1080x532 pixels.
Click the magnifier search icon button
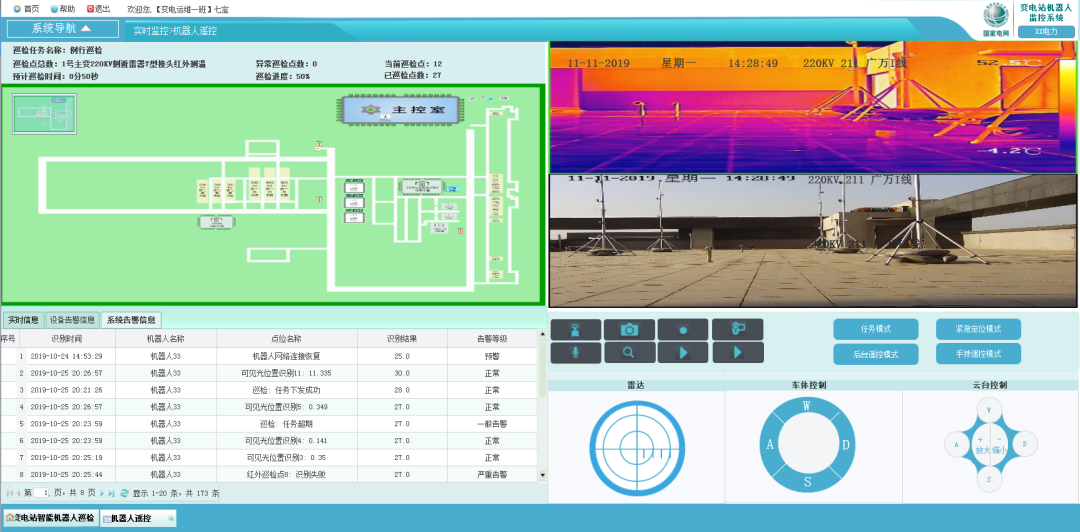click(630, 352)
